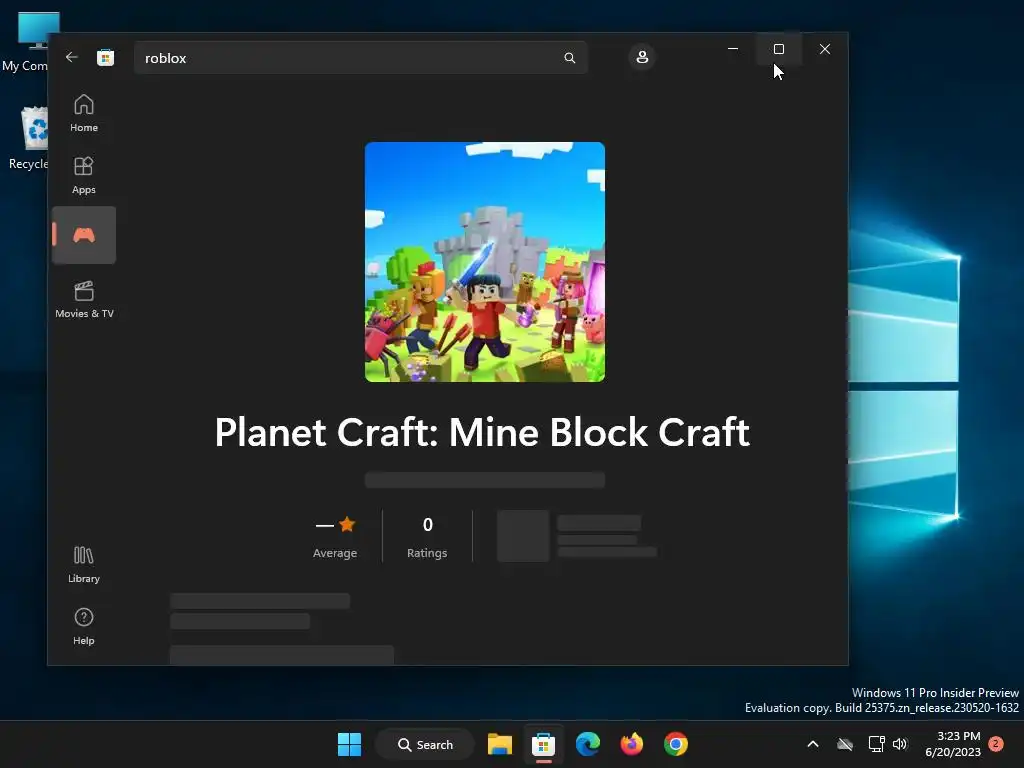
Task: Open File Explorer from taskbar
Action: pyautogui.click(x=500, y=744)
